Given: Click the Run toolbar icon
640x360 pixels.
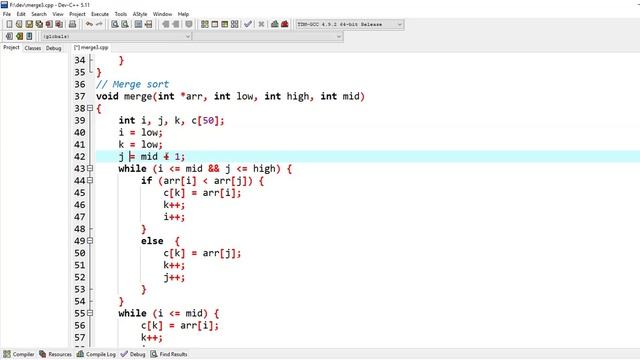Looking at the screenshot, I should [x=215, y=24].
